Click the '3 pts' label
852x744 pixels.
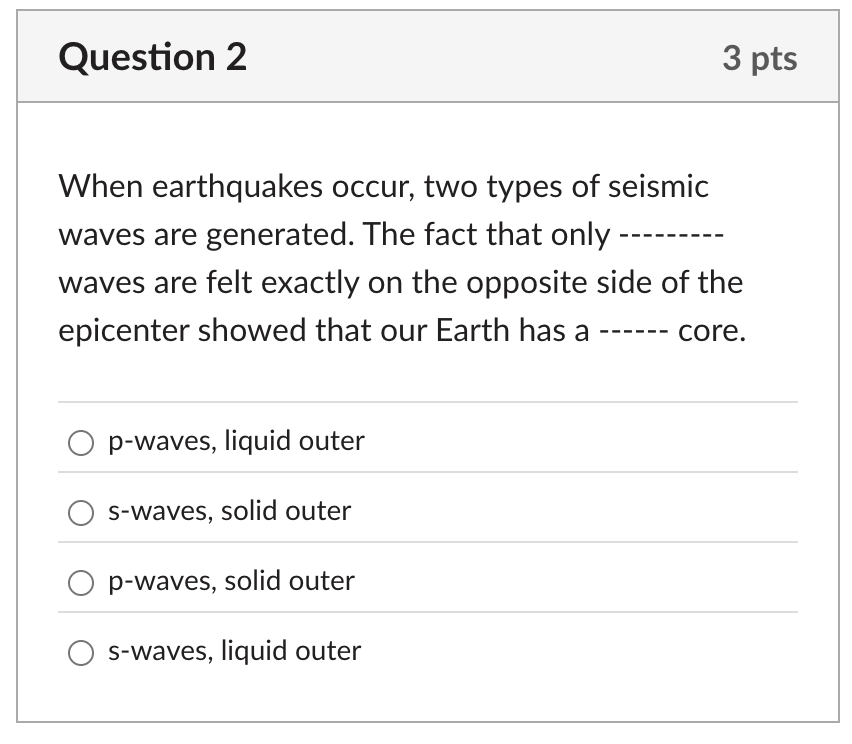coord(762,59)
